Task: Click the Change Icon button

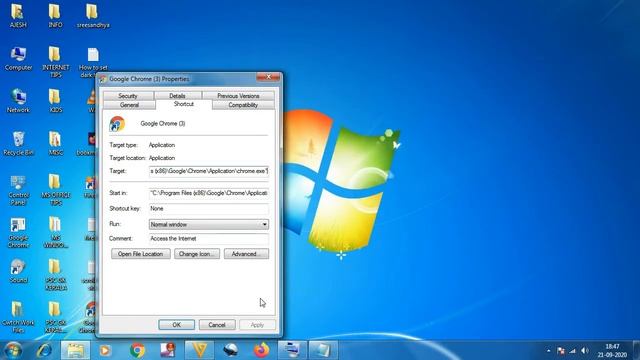Action: pos(197,254)
